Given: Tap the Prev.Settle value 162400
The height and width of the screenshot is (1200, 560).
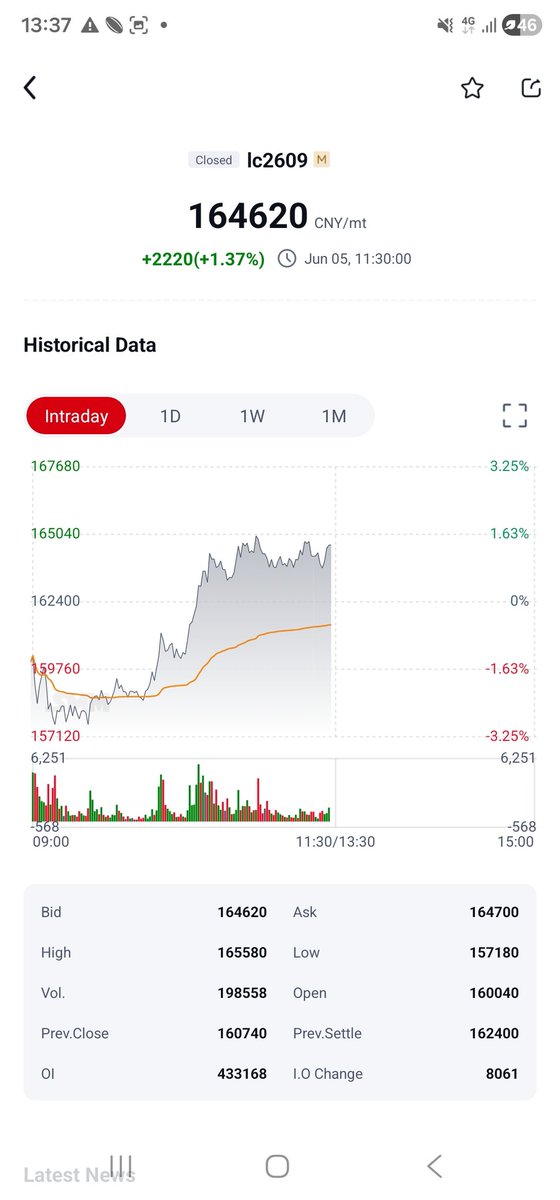Looking at the screenshot, I should click(x=494, y=1034).
